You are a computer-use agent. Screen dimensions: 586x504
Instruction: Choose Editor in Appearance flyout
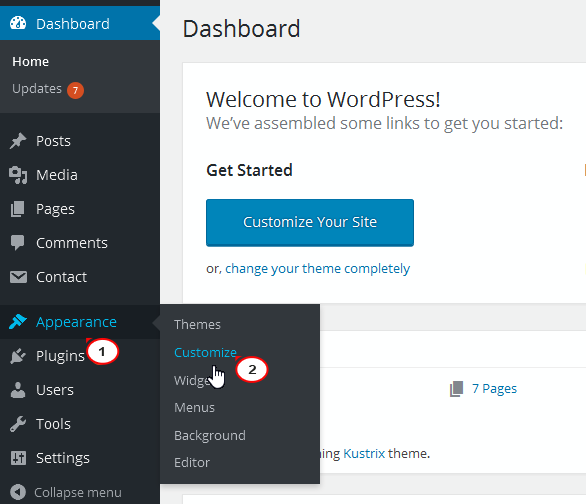coord(192,463)
